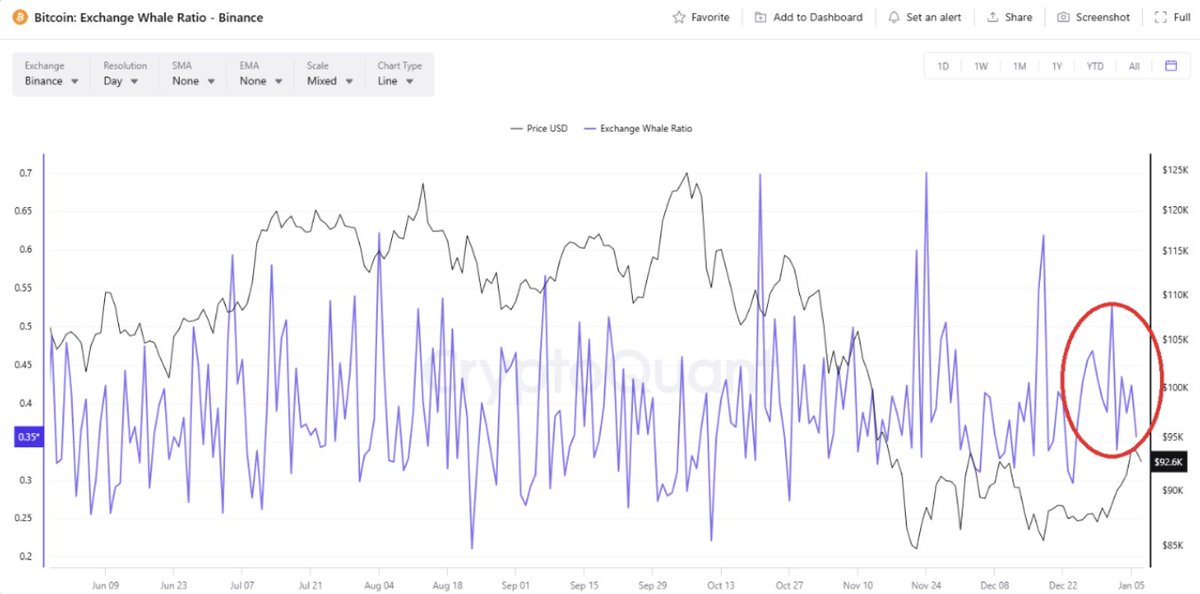Click the Share button label
Screen dimensions: 1200x594
[1019, 17]
